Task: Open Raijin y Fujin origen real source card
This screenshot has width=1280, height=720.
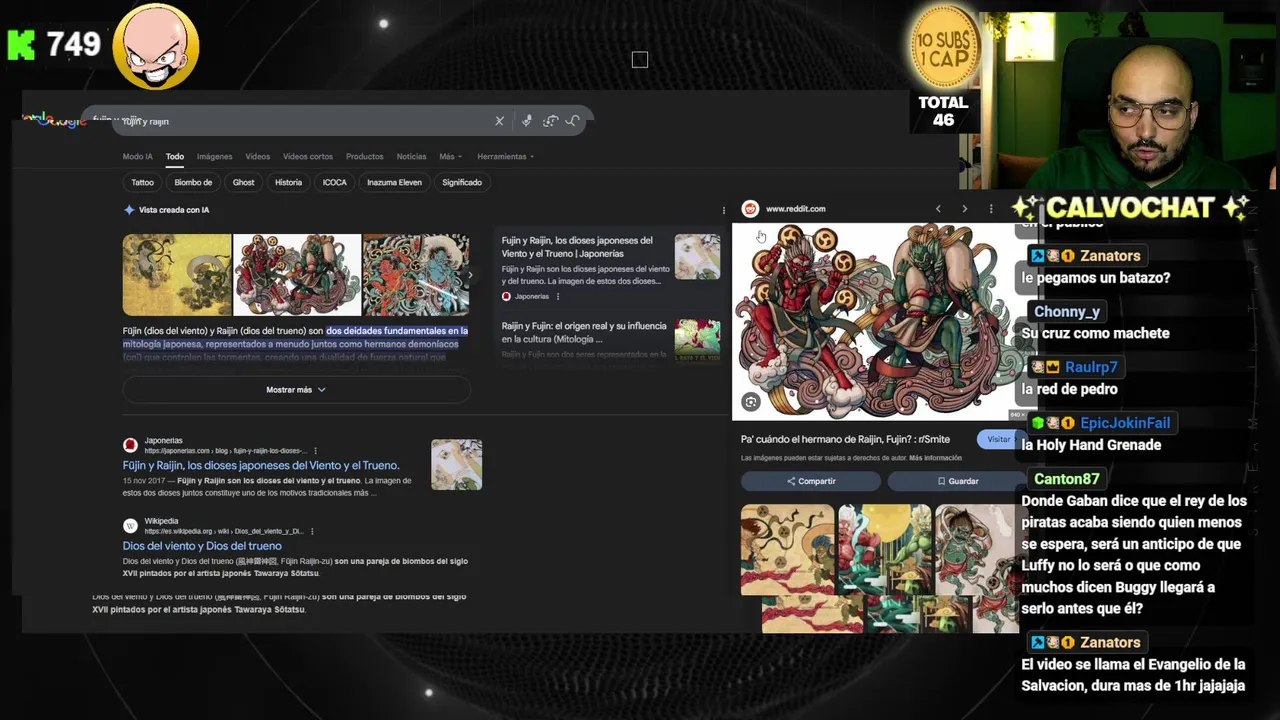Action: coord(611,339)
